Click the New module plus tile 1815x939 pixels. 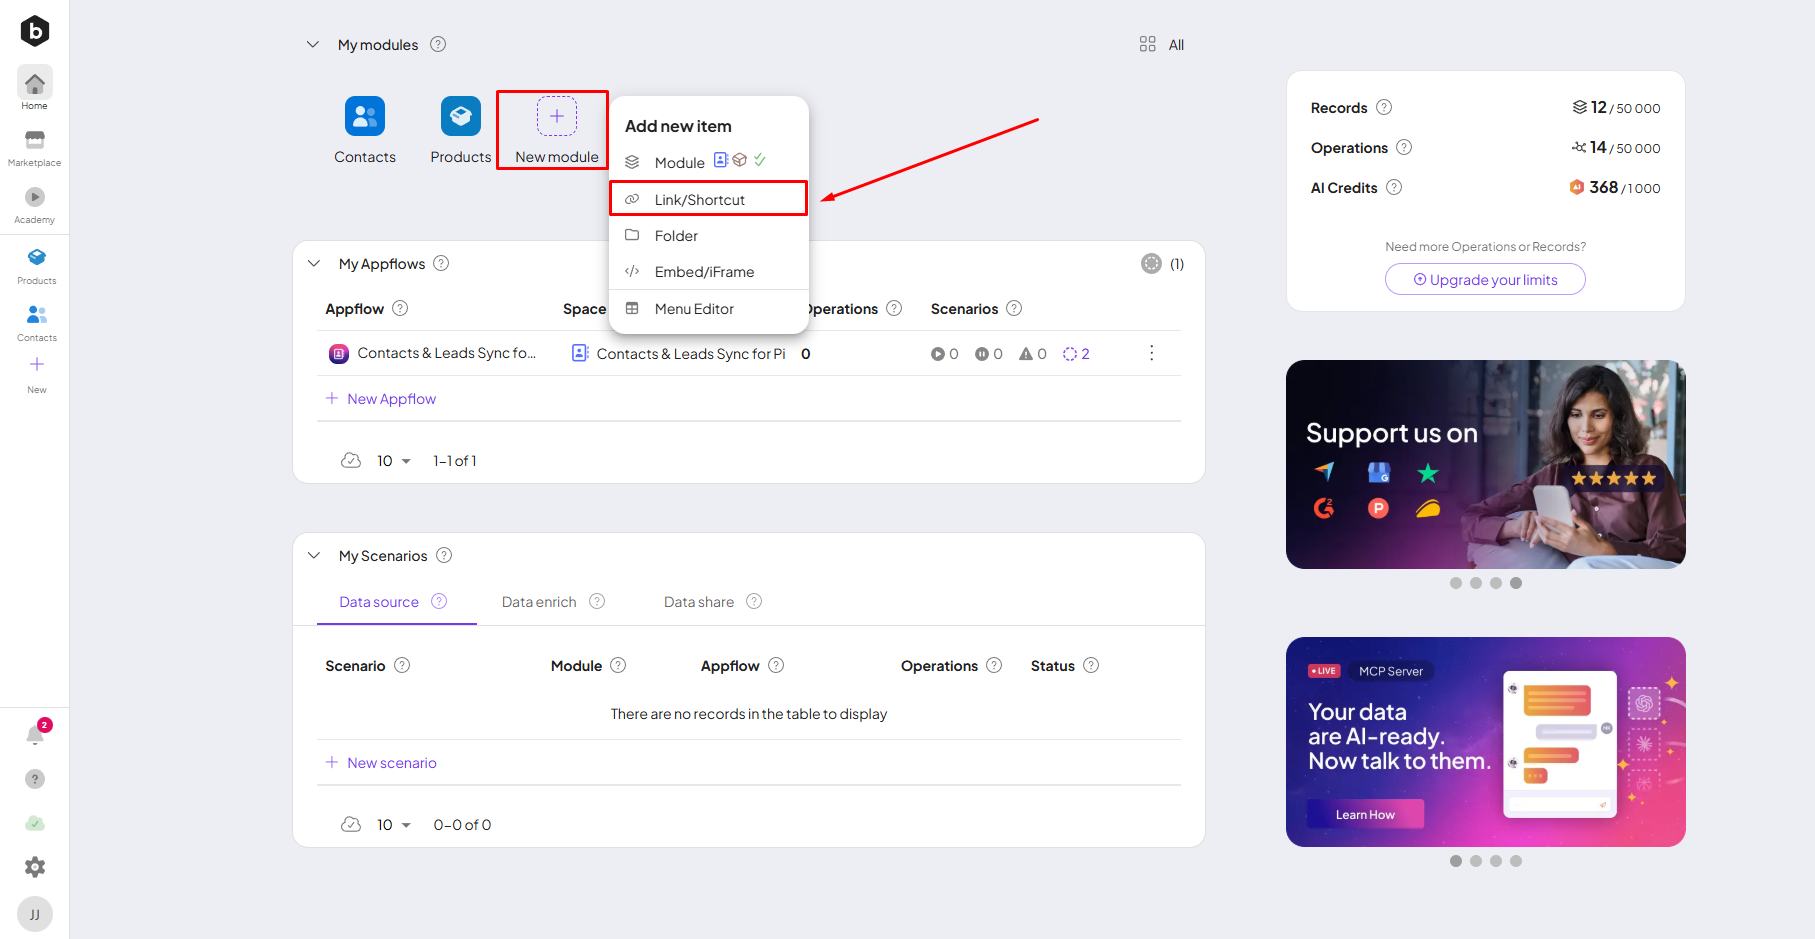[x=556, y=129]
